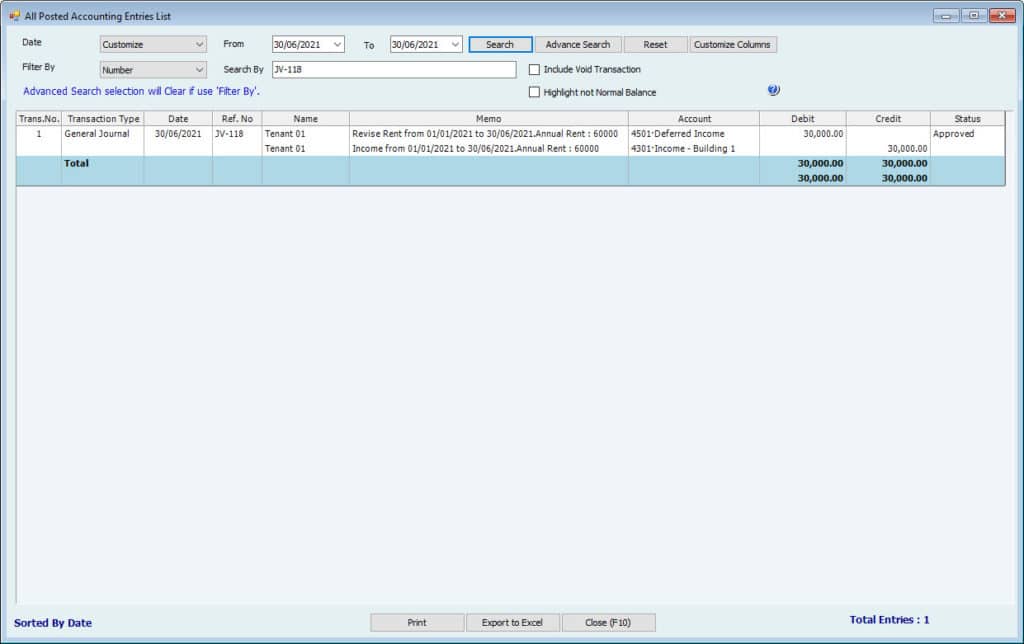Image resolution: width=1024 pixels, height=644 pixels.
Task: Click the Total row label
Action: coord(76,163)
